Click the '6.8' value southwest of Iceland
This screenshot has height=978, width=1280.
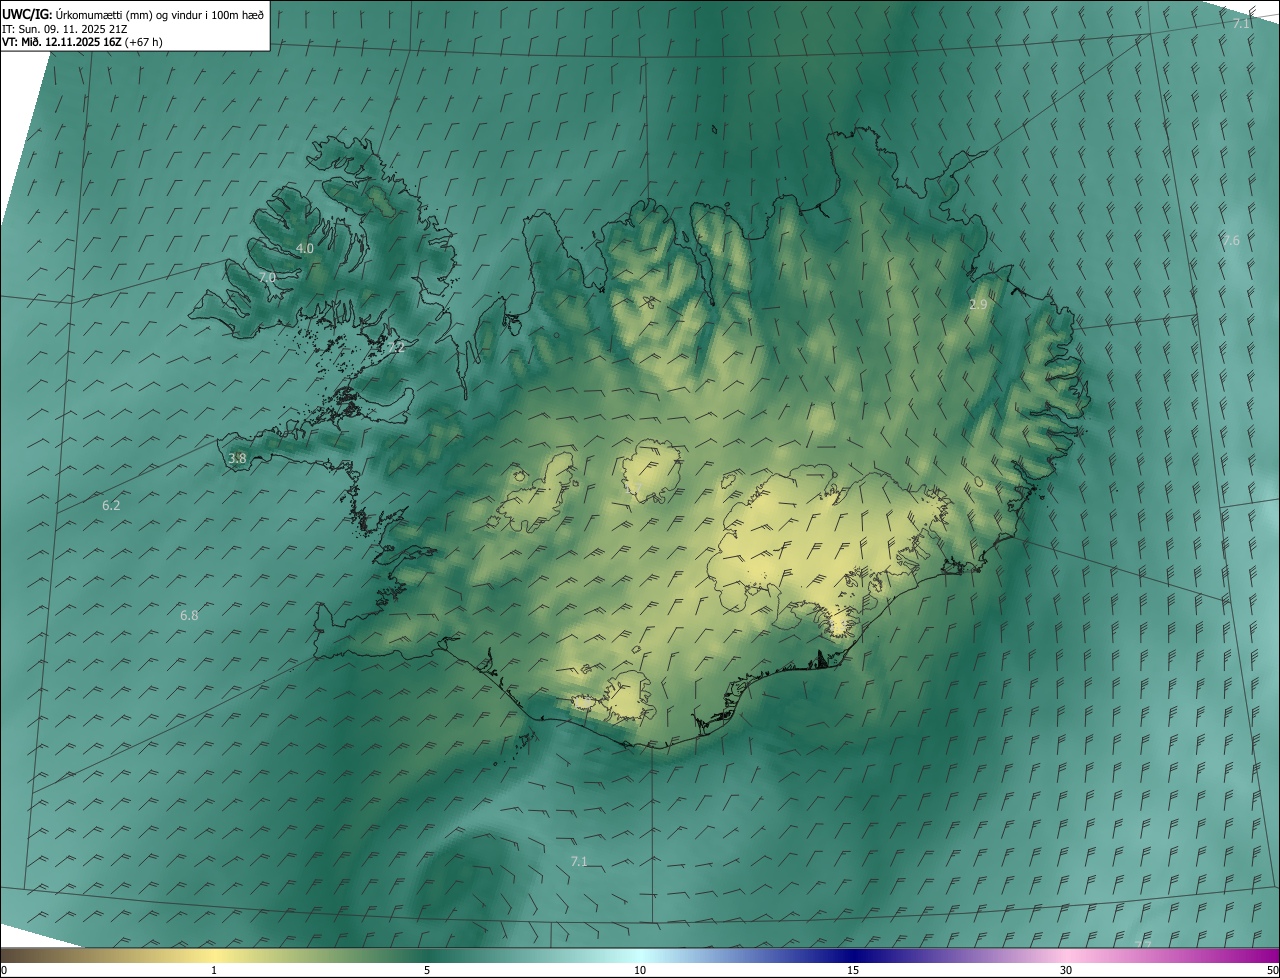[189, 616]
